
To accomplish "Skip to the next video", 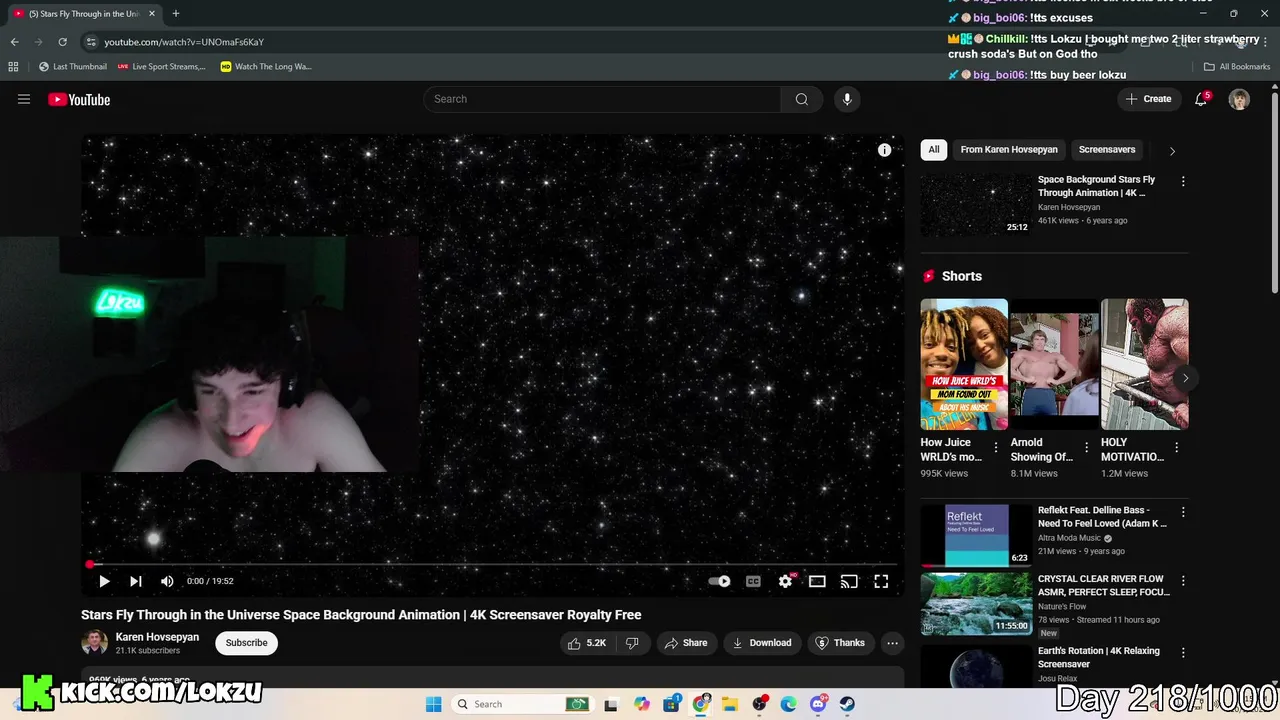I will pyautogui.click(x=136, y=581).
